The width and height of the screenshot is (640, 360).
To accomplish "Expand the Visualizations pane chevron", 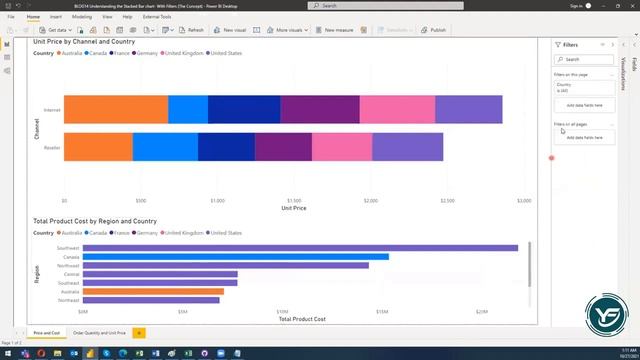I will tap(623, 44).
